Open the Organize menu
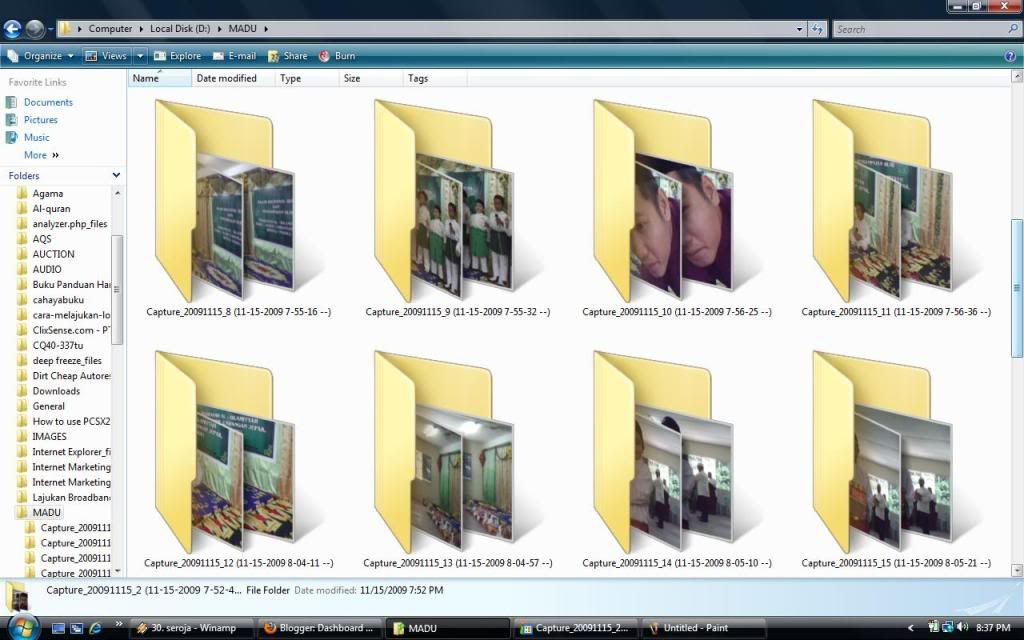The width and height of the screenshot is (1024, 640). tap(40, 56)
